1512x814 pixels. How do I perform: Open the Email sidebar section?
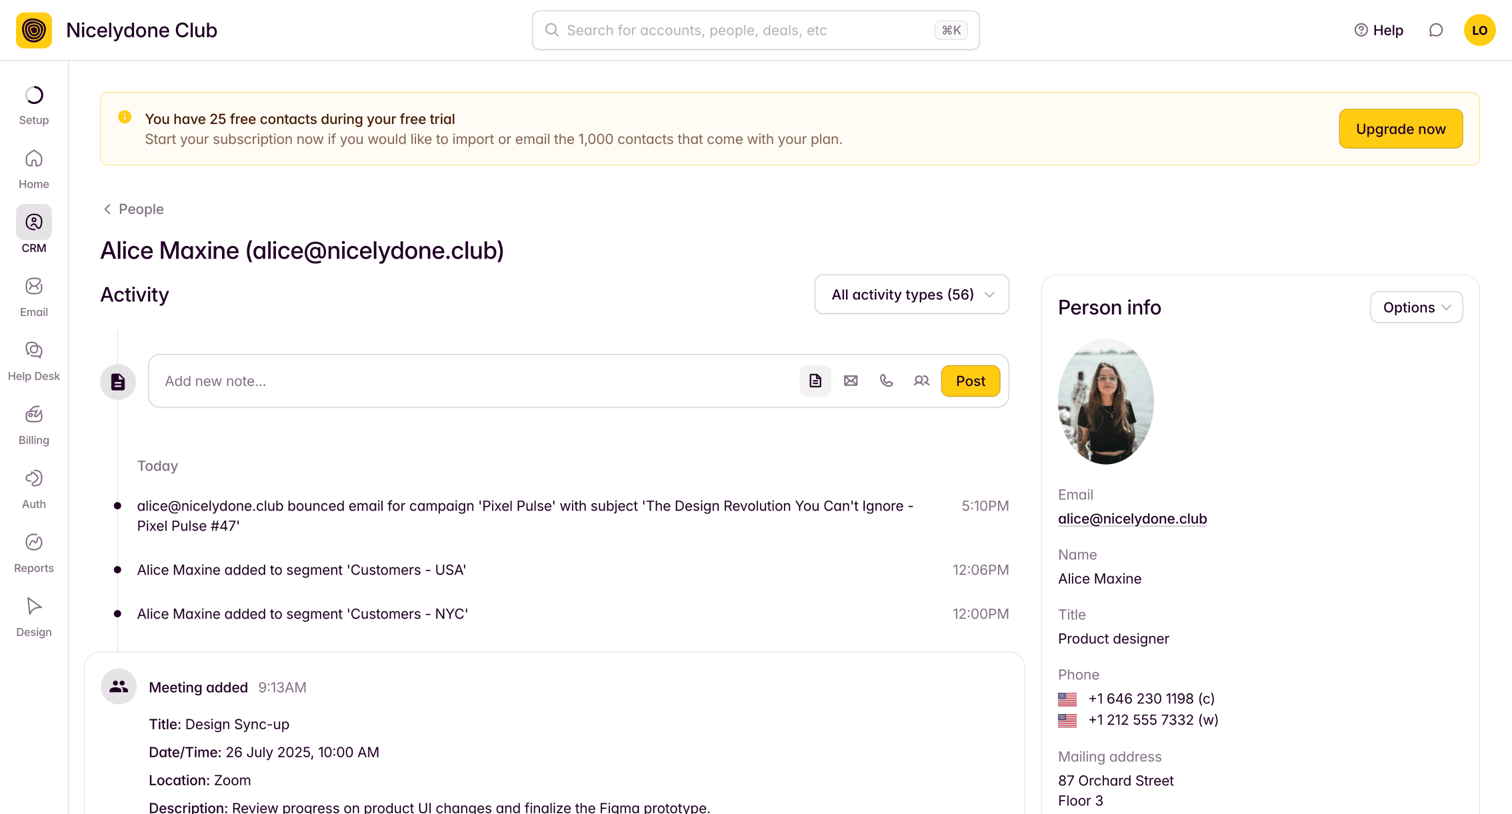click(x=34, y=297)
